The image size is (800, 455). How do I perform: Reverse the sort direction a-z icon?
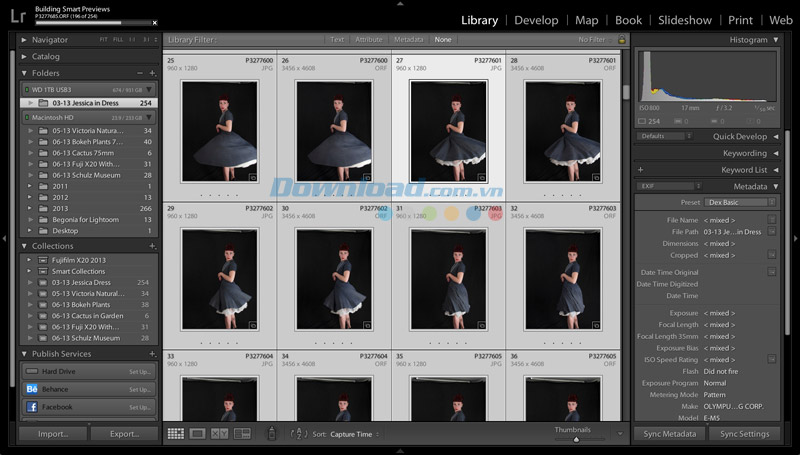tap(299, 434)
